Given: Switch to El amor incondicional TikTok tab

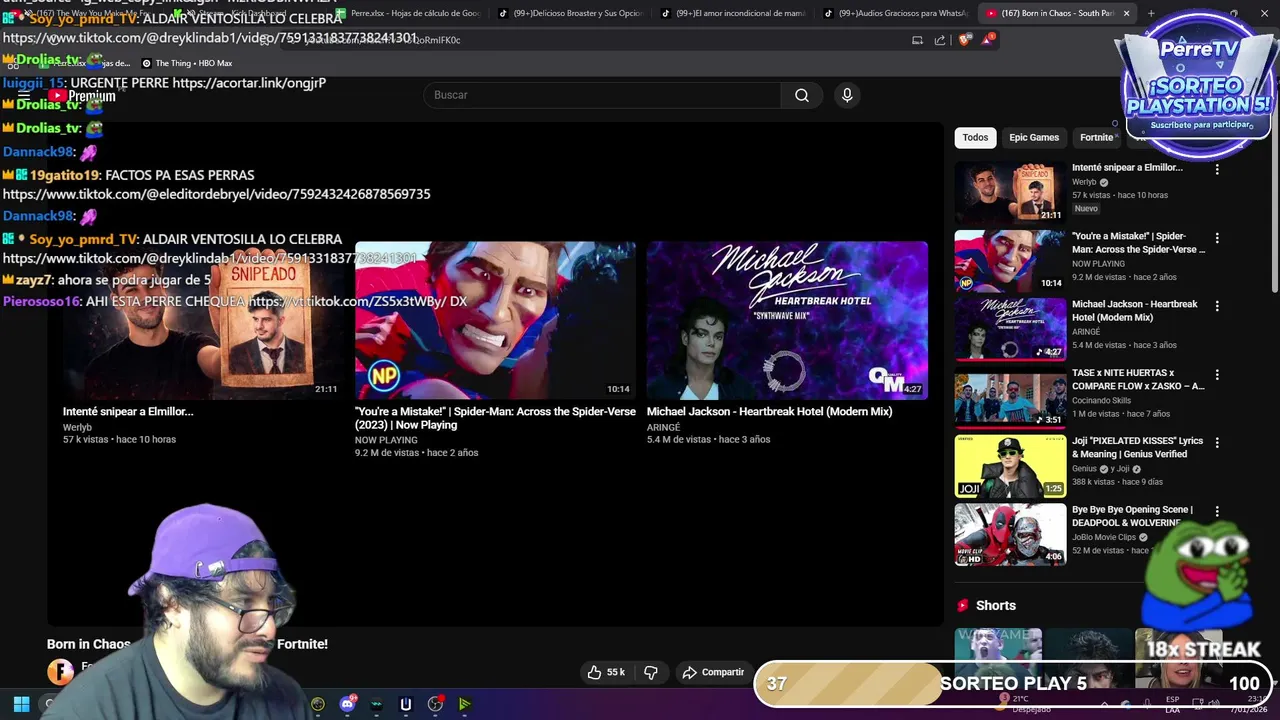Looking at the screenshot, I should coord(733,13).
